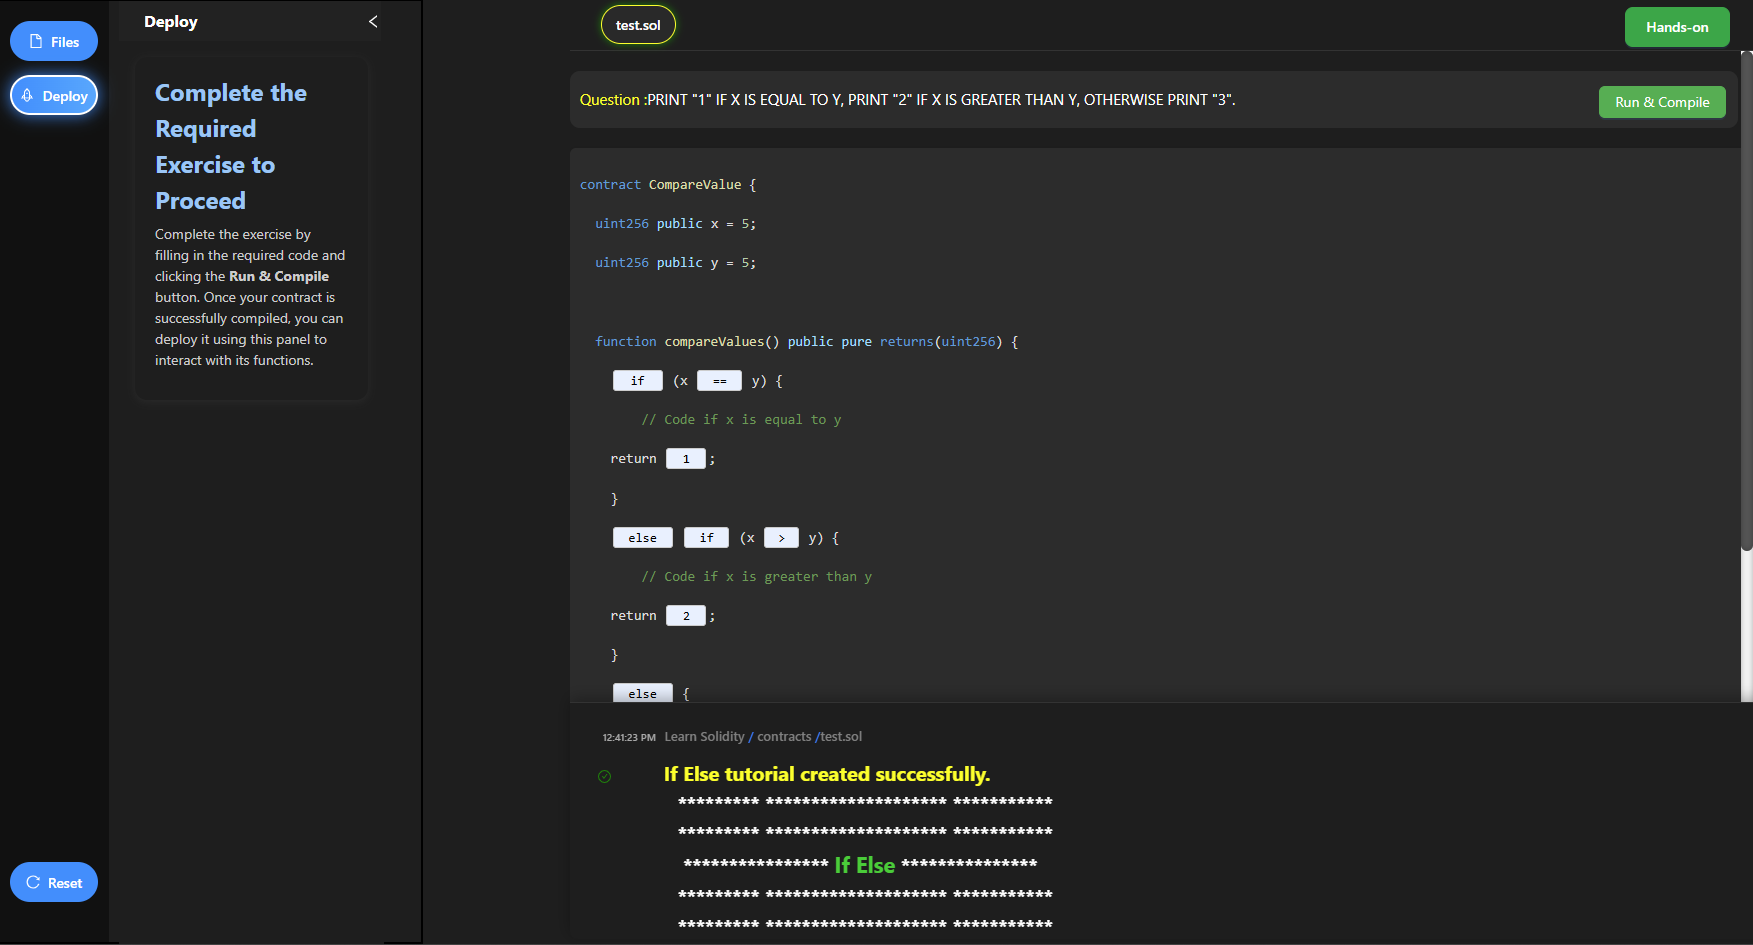
Task: Open the Deploy panel button
Action: [x=54, y=96]
